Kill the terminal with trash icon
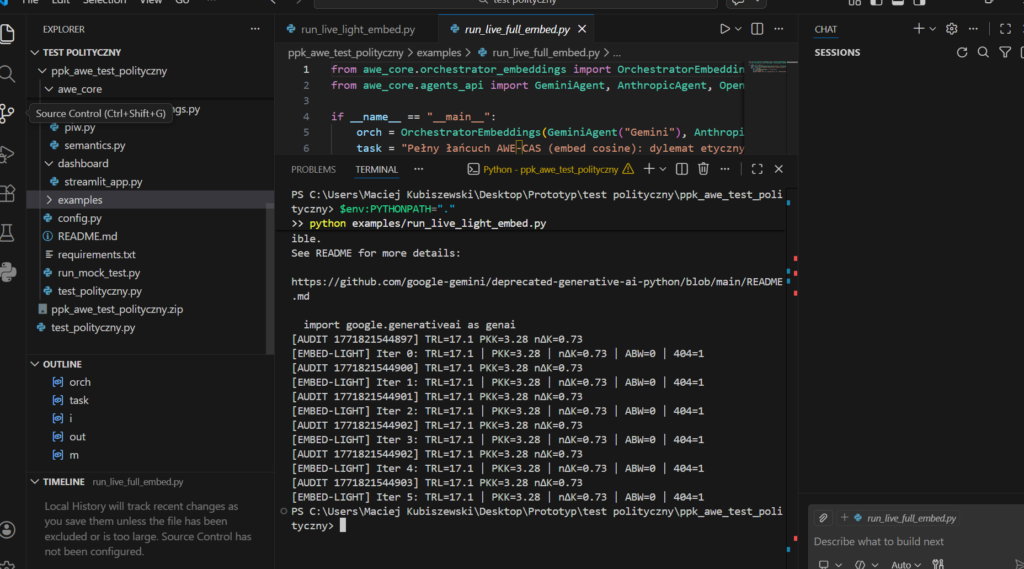 (x=703, y=169)
